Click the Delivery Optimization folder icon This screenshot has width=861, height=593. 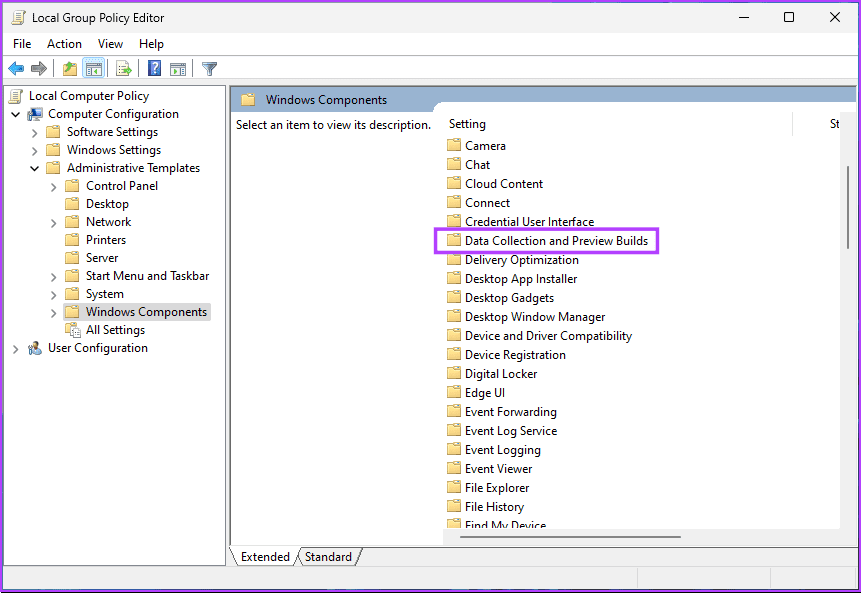[454, 259]
